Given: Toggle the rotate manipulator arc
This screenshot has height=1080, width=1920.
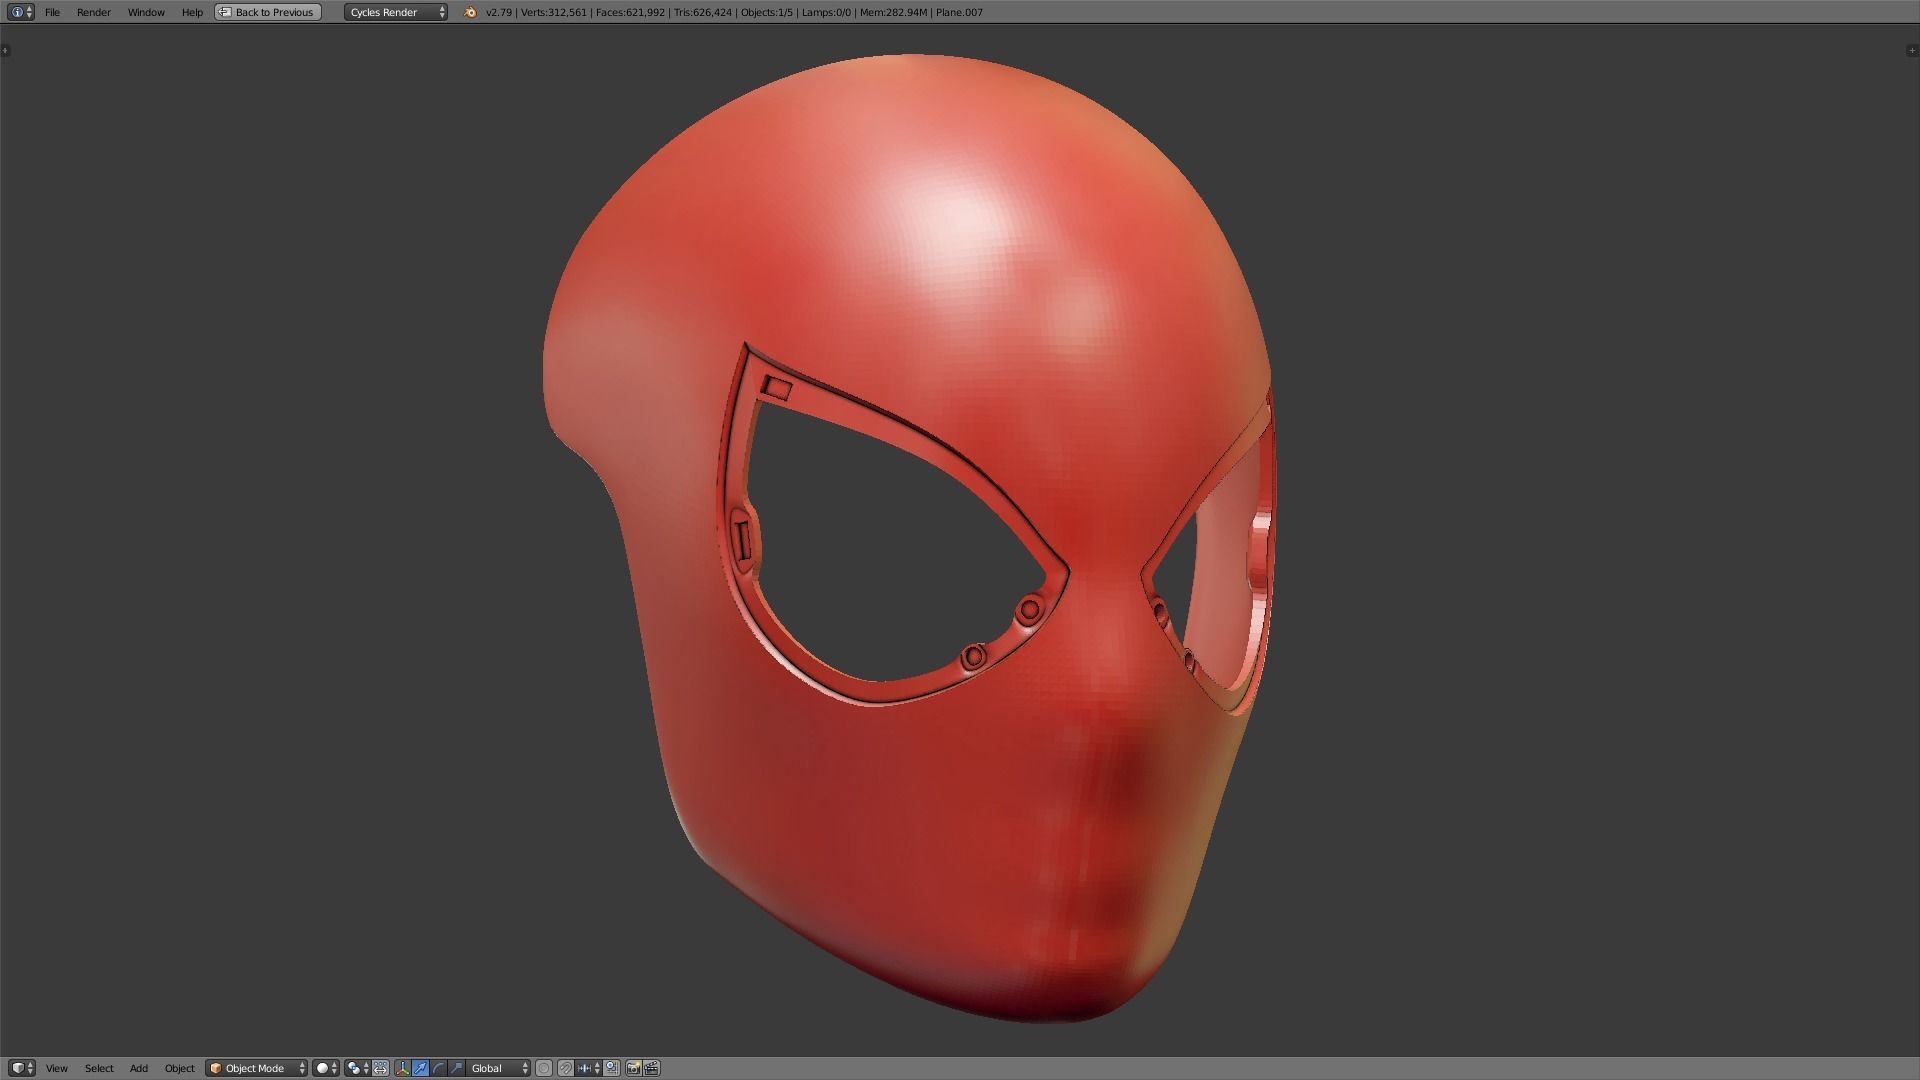Looking at the screenshot, I should pos(438,1068).
